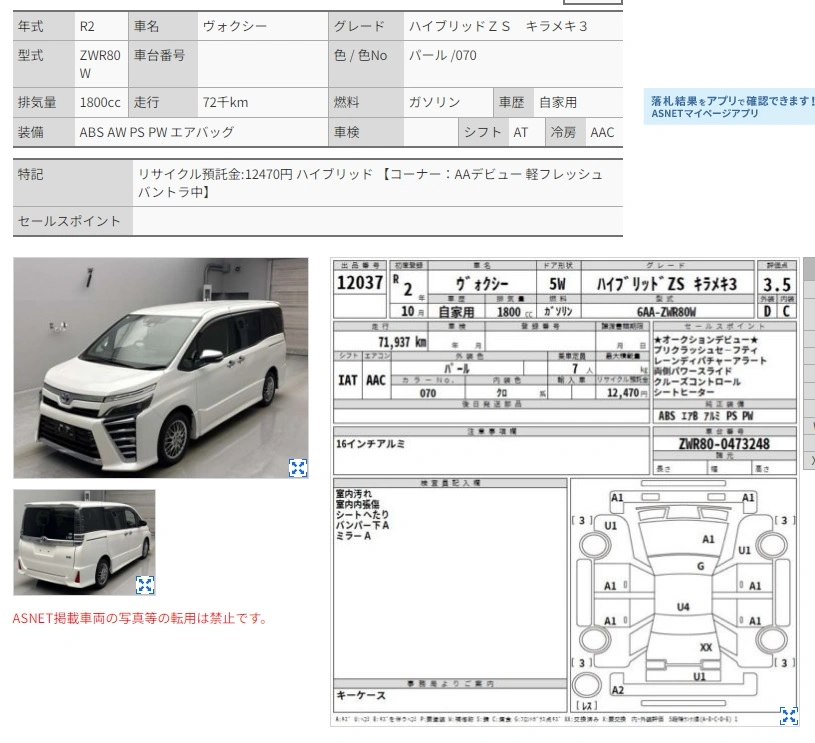
Task: Enlarge the rear car photo via expand icon
Action: tap(145, 585)
